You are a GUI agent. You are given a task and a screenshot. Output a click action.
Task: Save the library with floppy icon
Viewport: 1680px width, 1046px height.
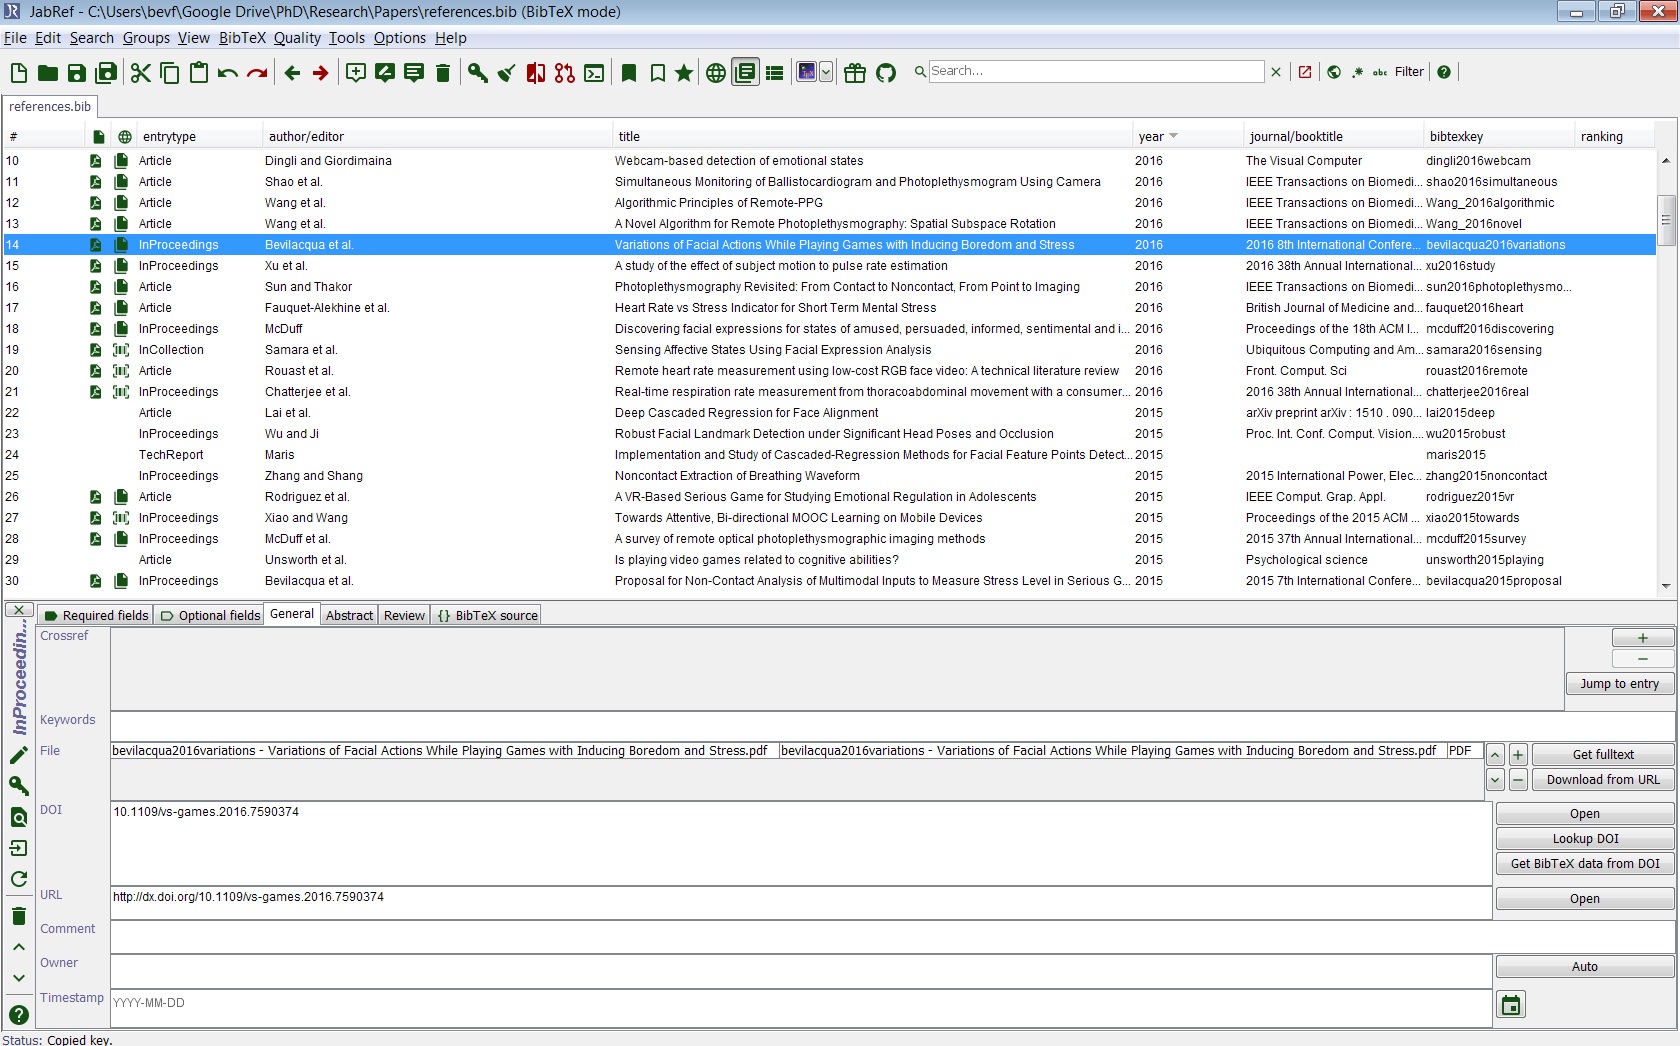(x=77, y=73)
